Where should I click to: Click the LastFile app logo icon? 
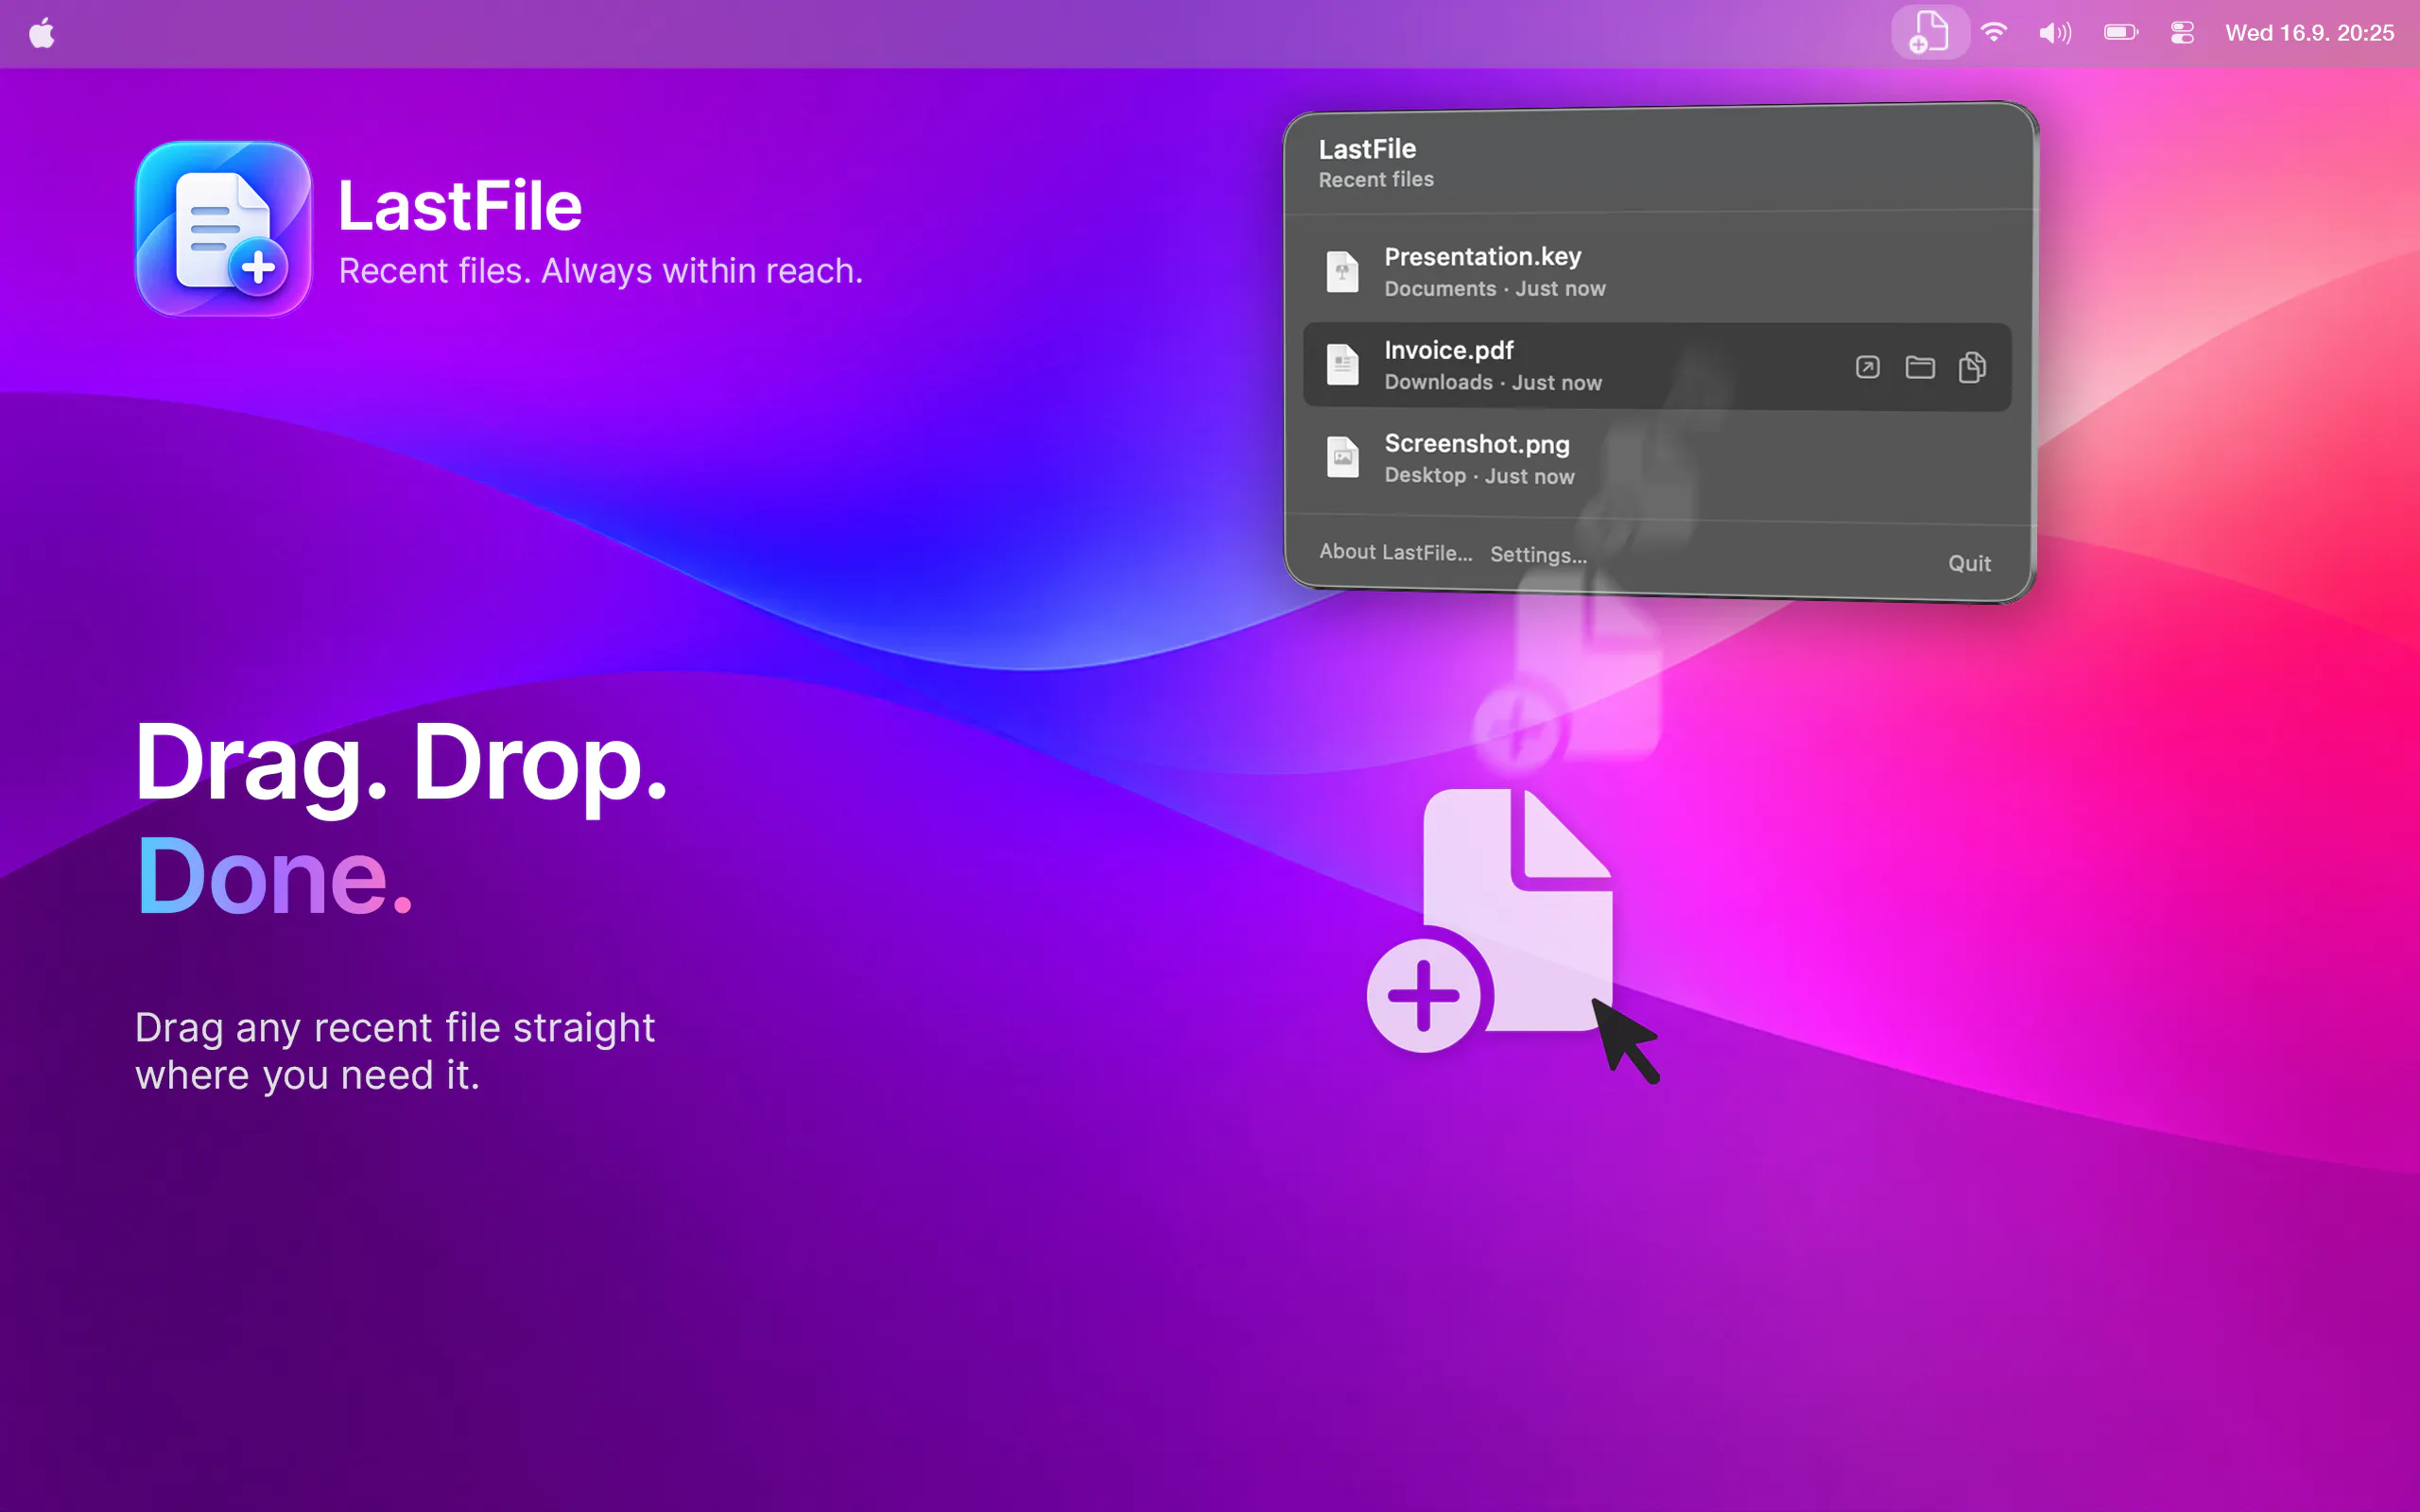(x=224, y=229)
